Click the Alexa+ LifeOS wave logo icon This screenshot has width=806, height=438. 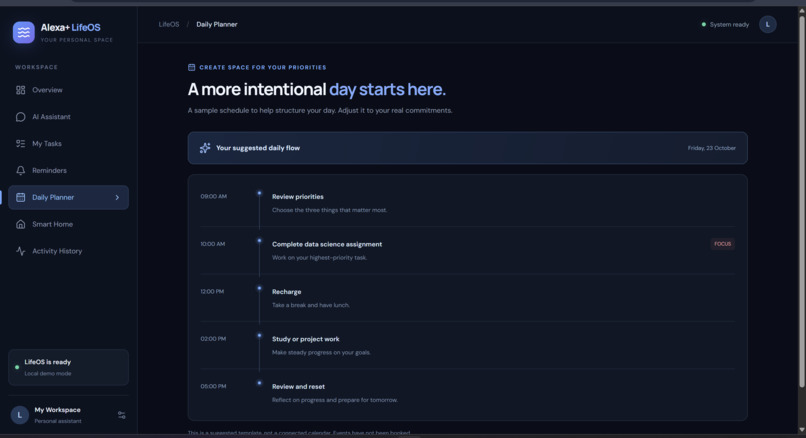coord(24,32)
